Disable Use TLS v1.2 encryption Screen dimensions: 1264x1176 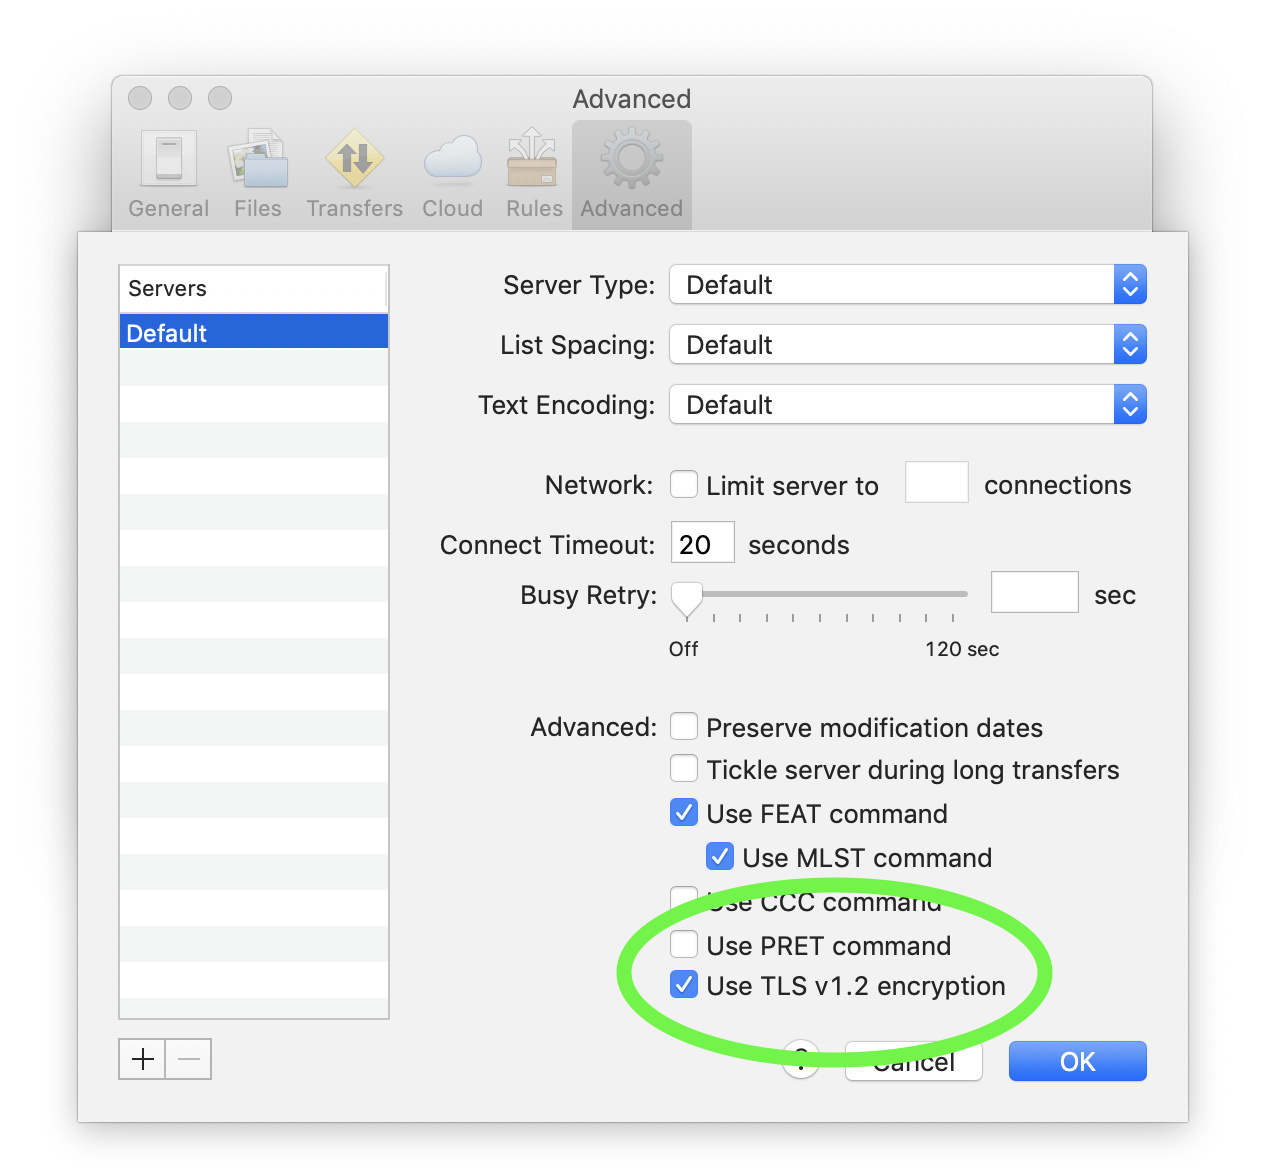click(684, 985)
